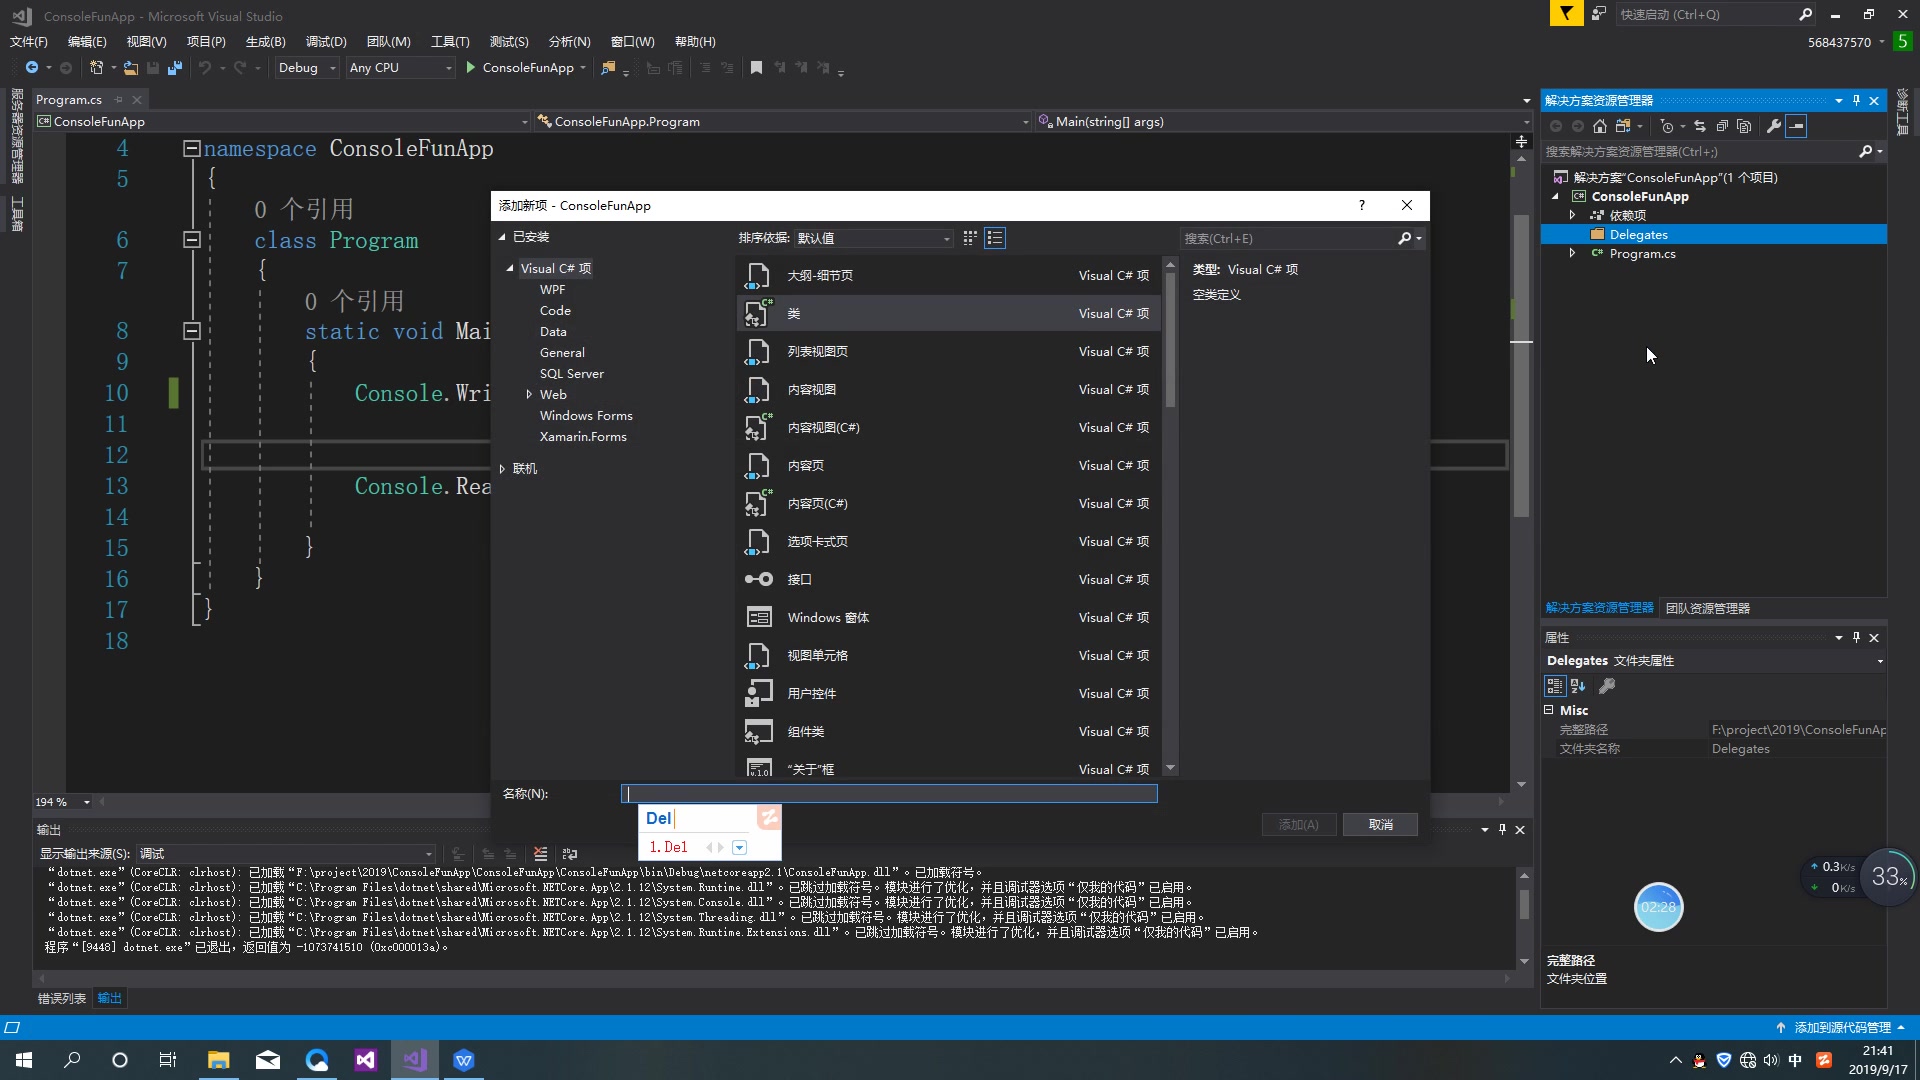
Task: Open File Explorer from Windows taskbar
Action: coord(218,1060)
